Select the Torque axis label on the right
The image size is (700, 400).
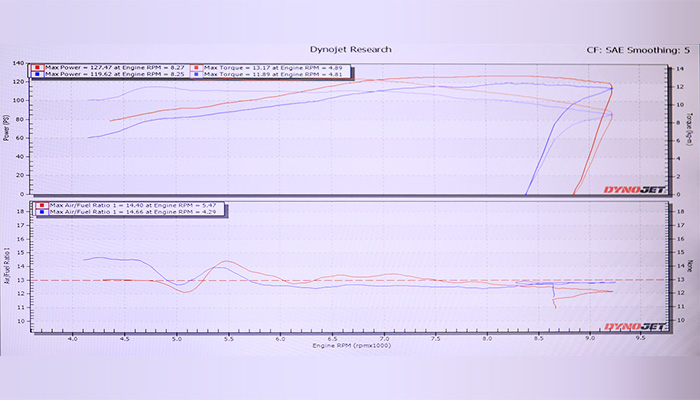(x=690, y=127)
